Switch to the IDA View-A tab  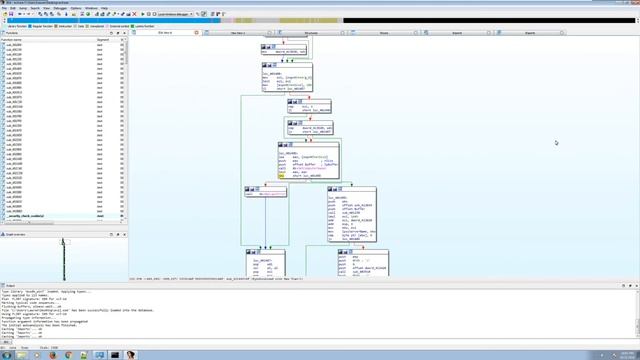tap(165, 33)
